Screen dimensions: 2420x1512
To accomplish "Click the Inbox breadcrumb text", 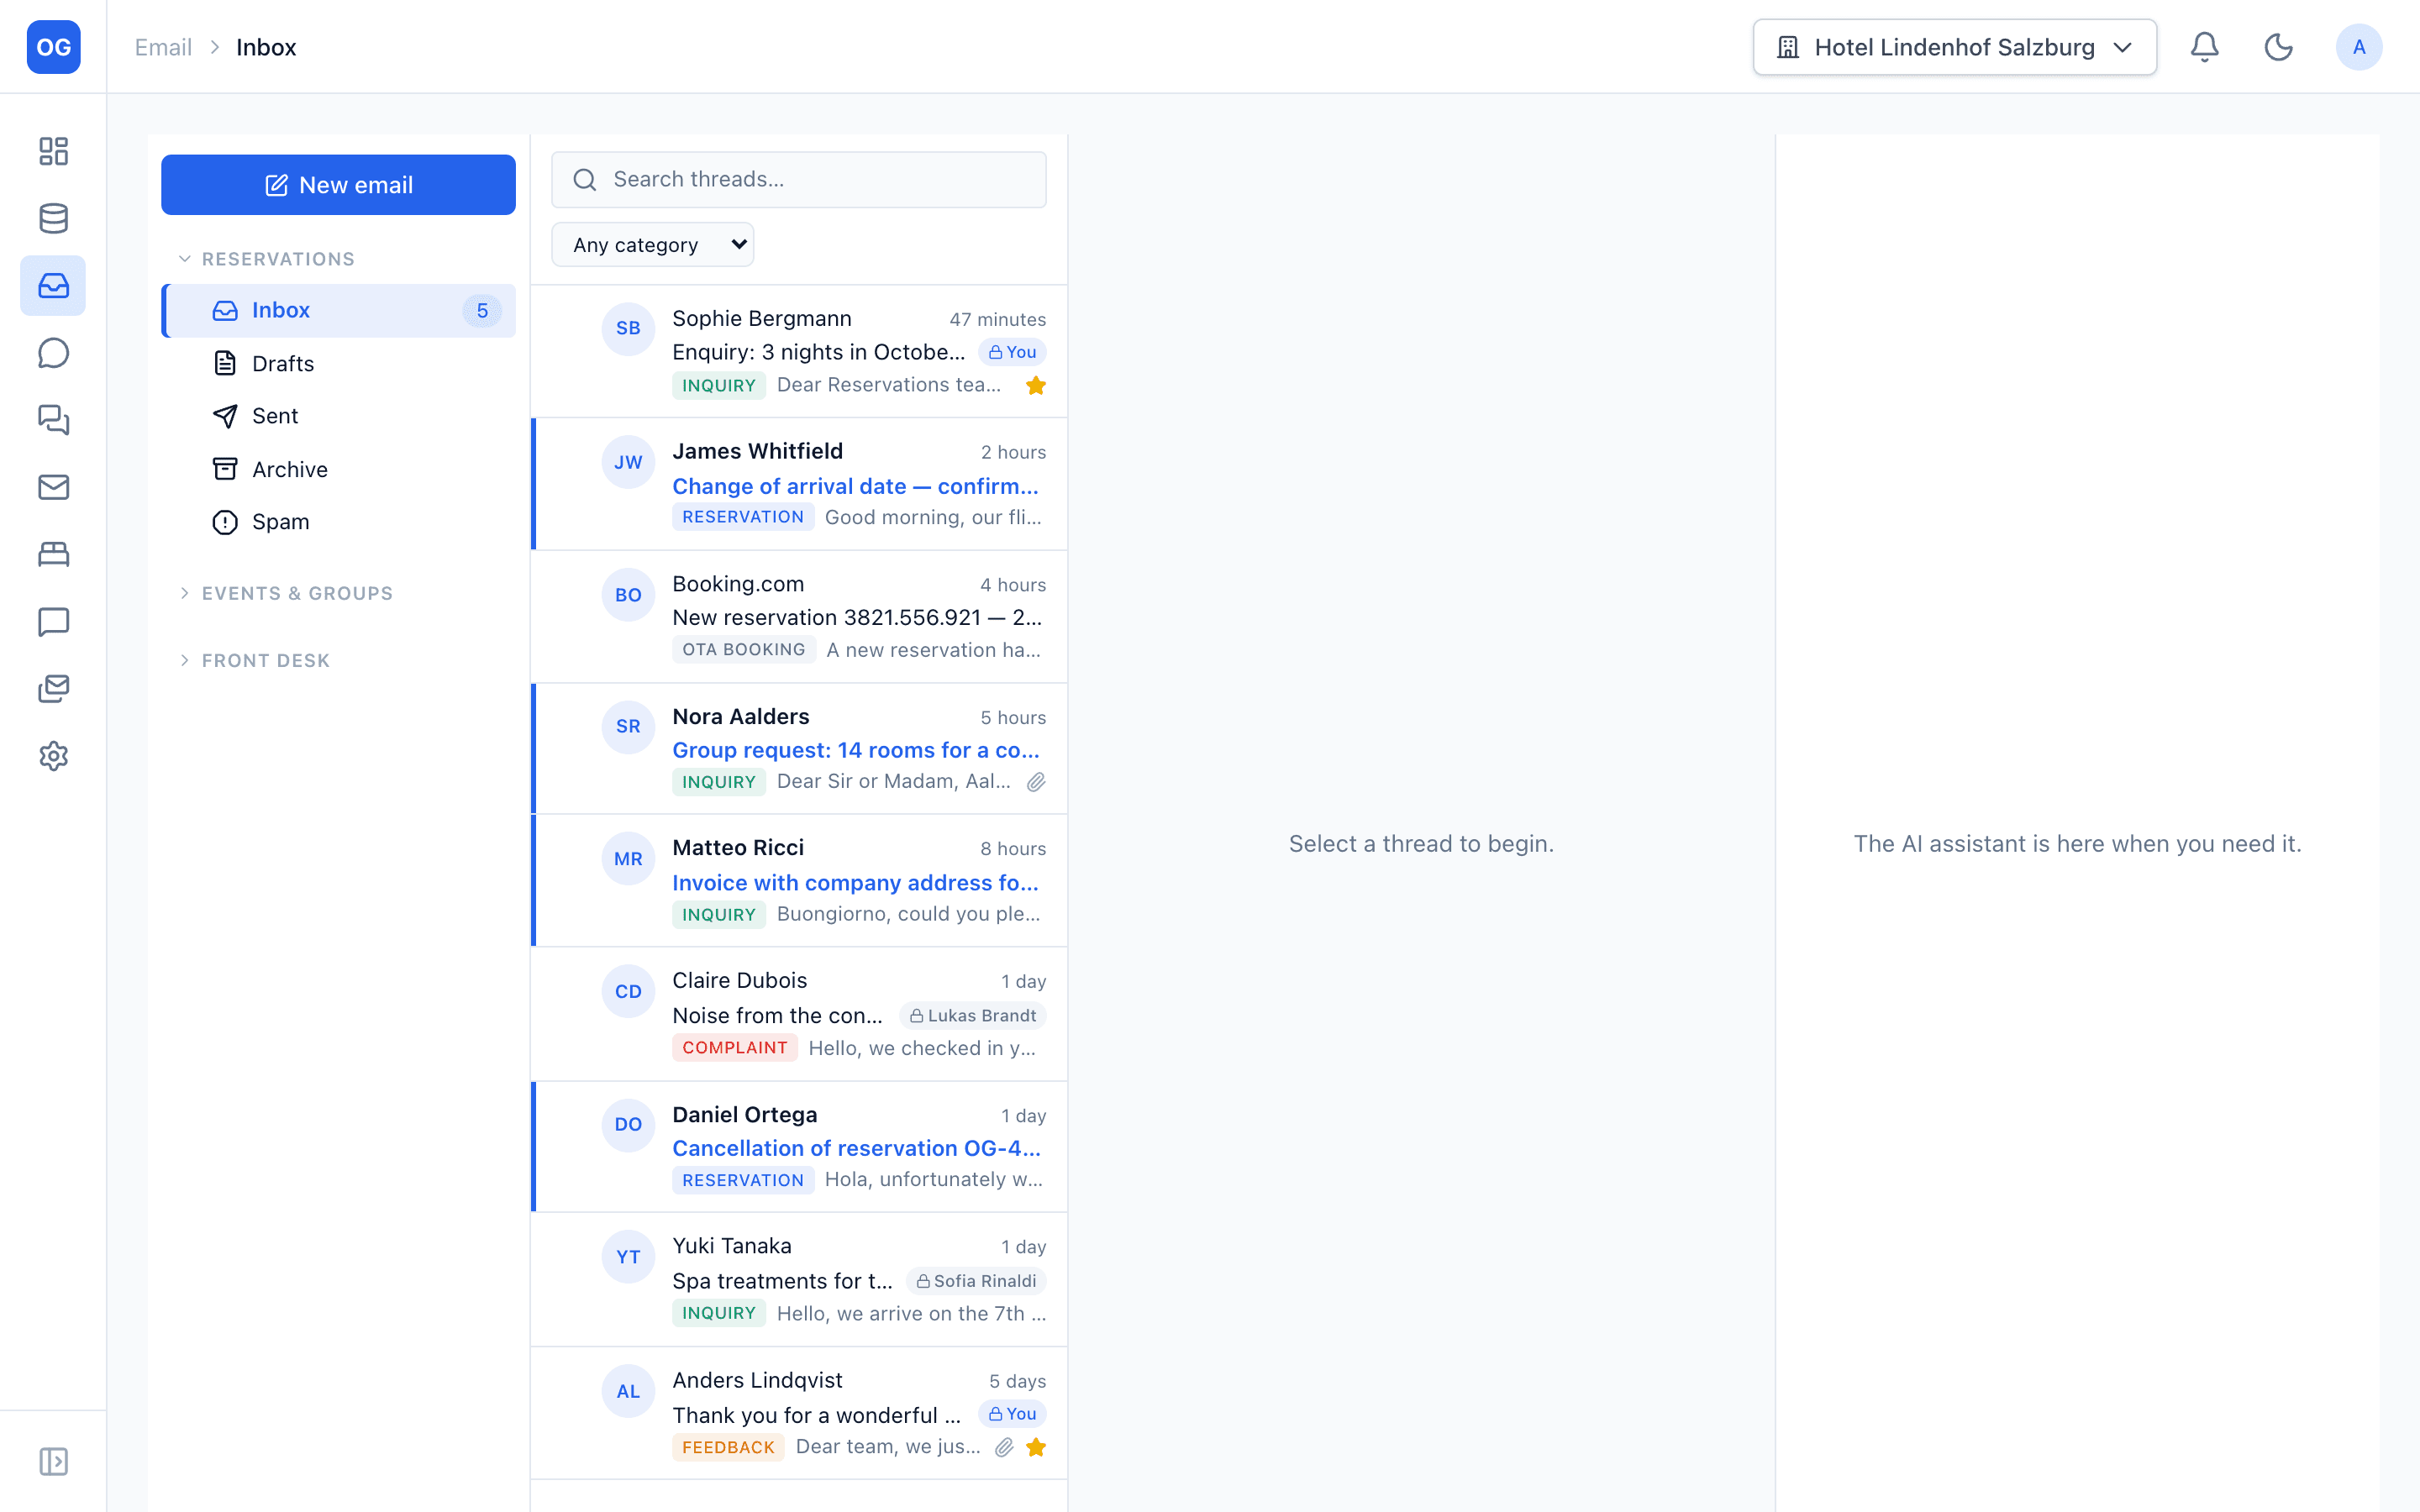I will tap(266, 47).
